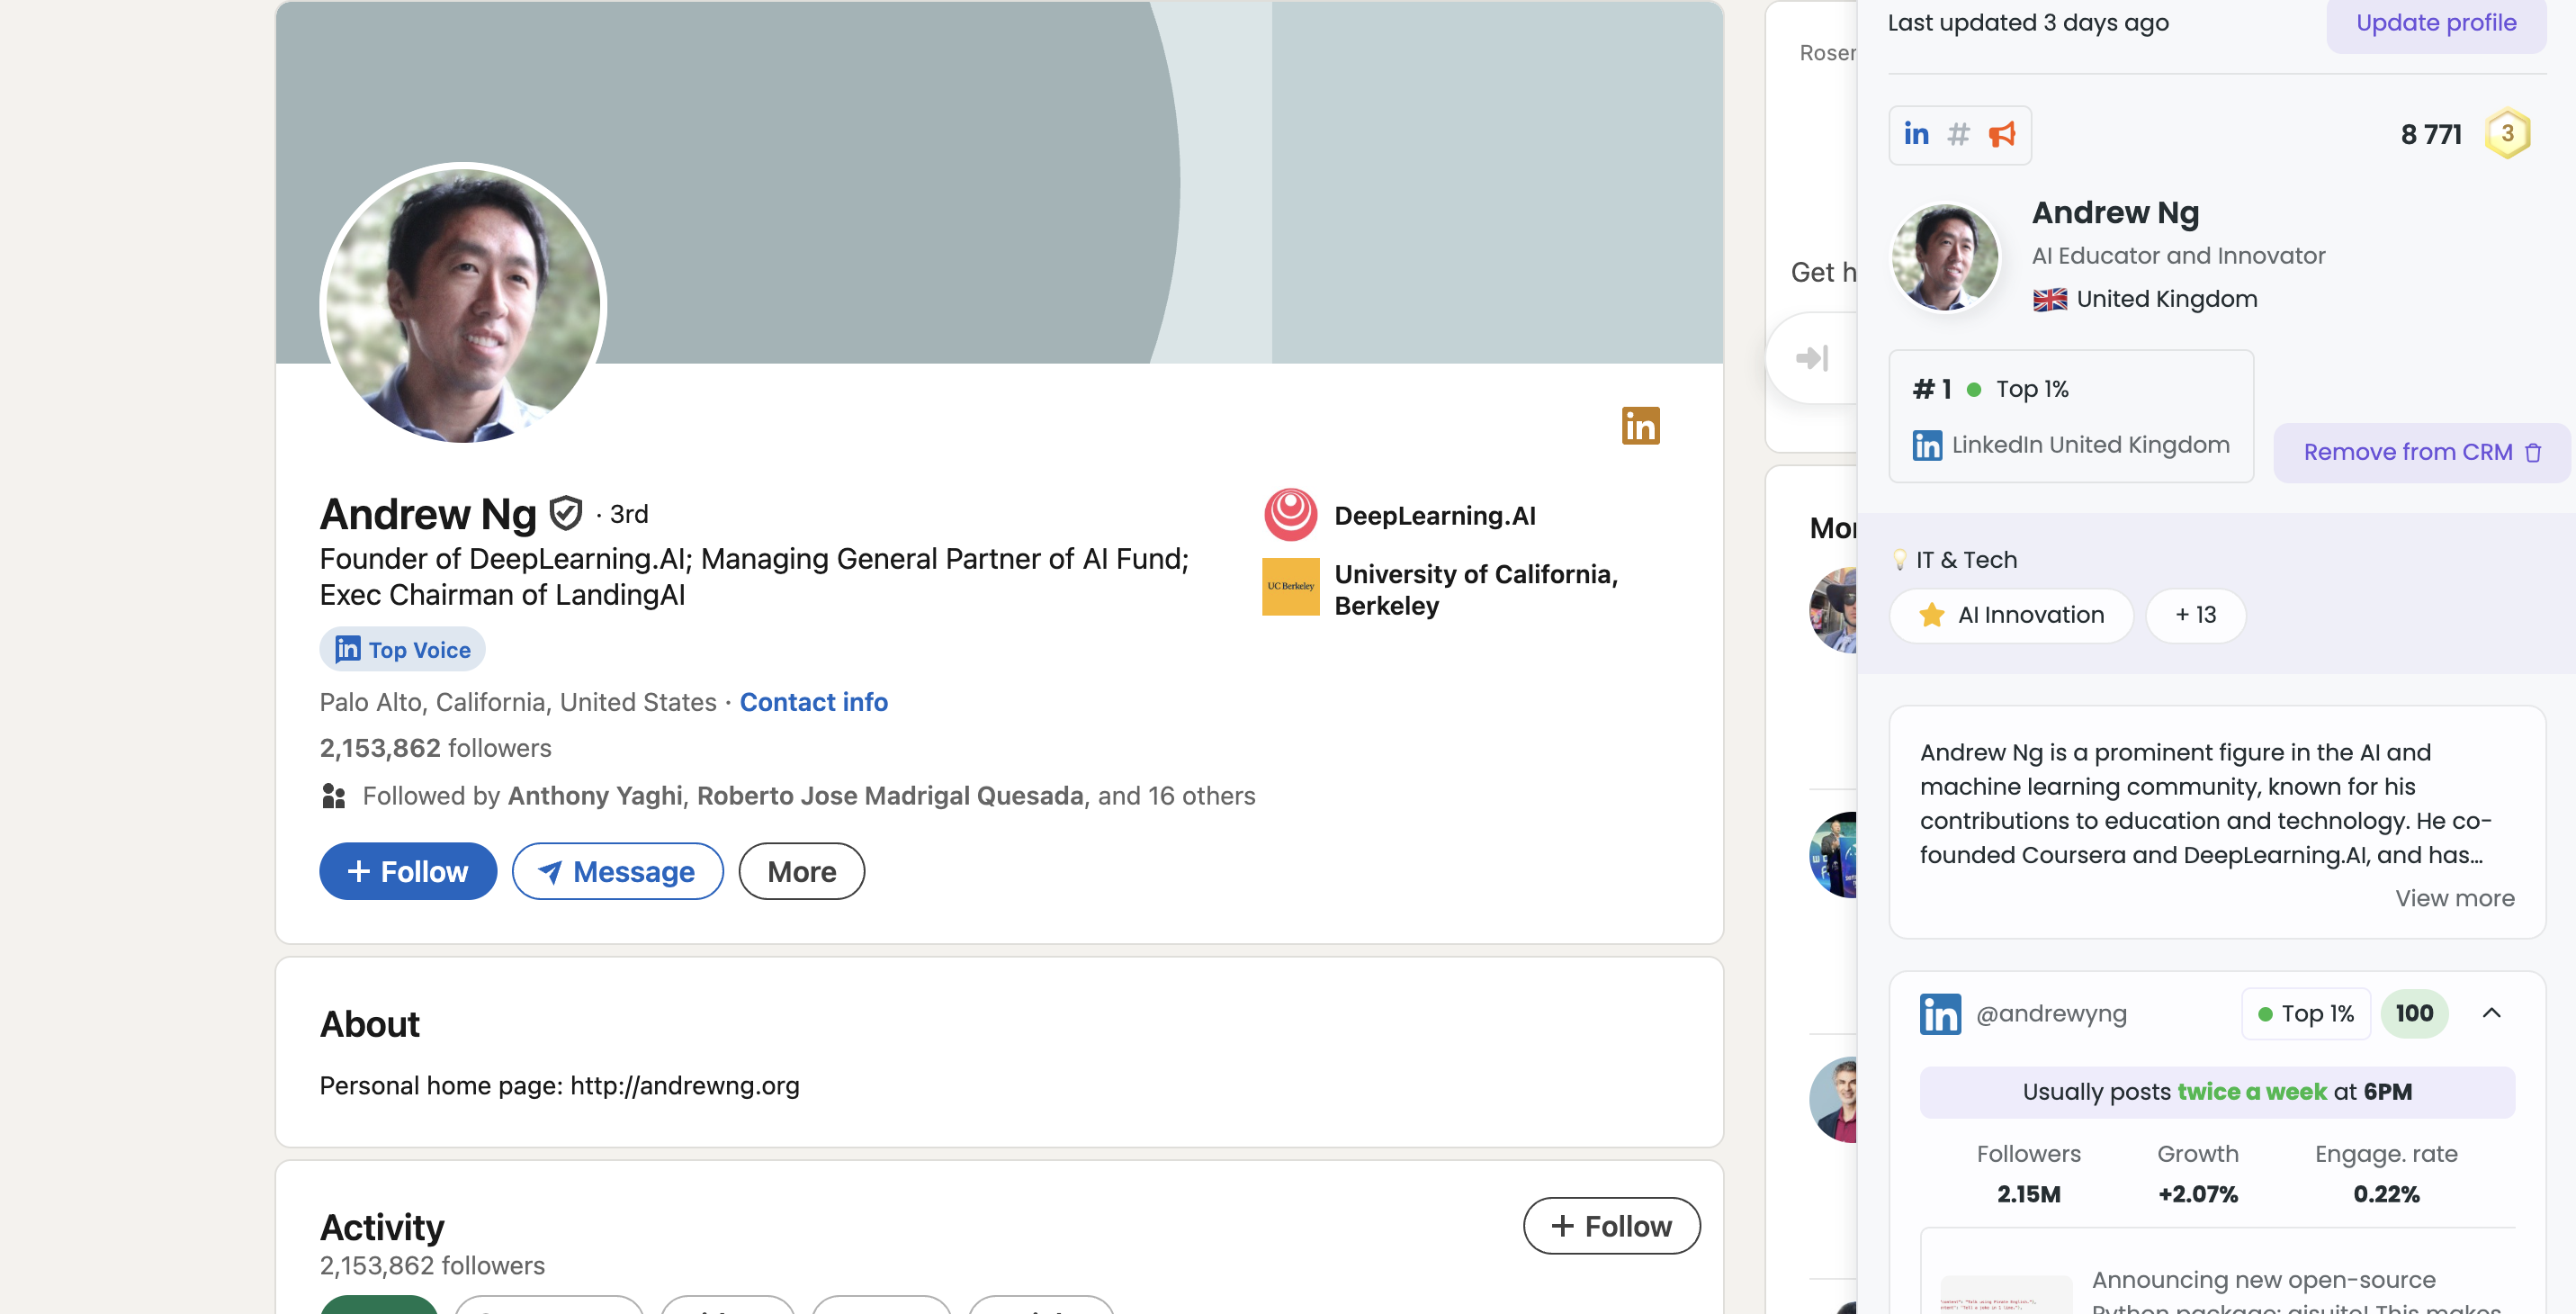This screenshot has width=2576, height=1314.
Task: Click the star icon in AI Innovation tag
Action: point(1932,615)
